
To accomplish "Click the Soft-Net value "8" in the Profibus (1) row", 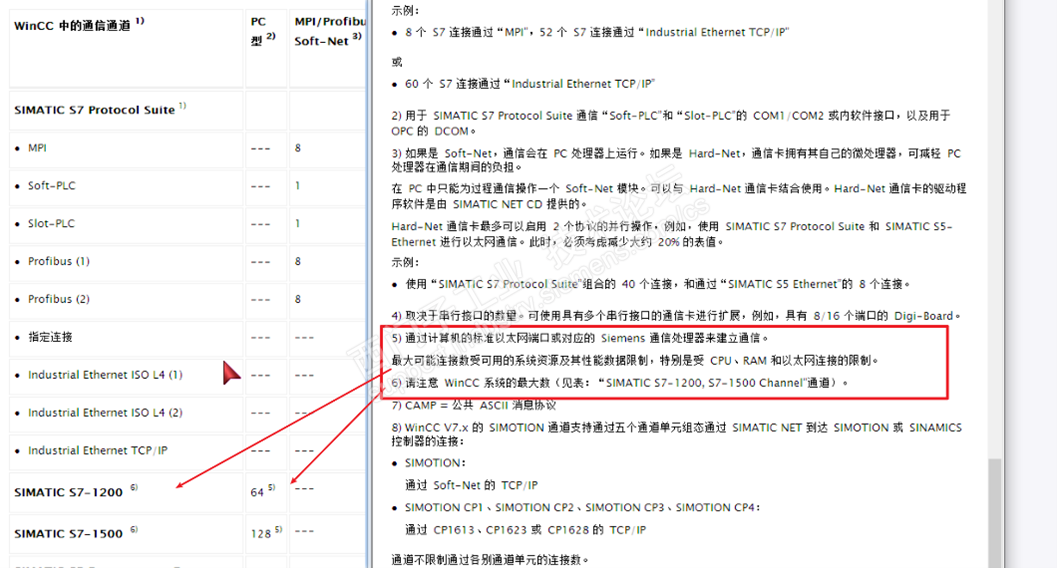I will pyautogui.click(x=298, y=261).
